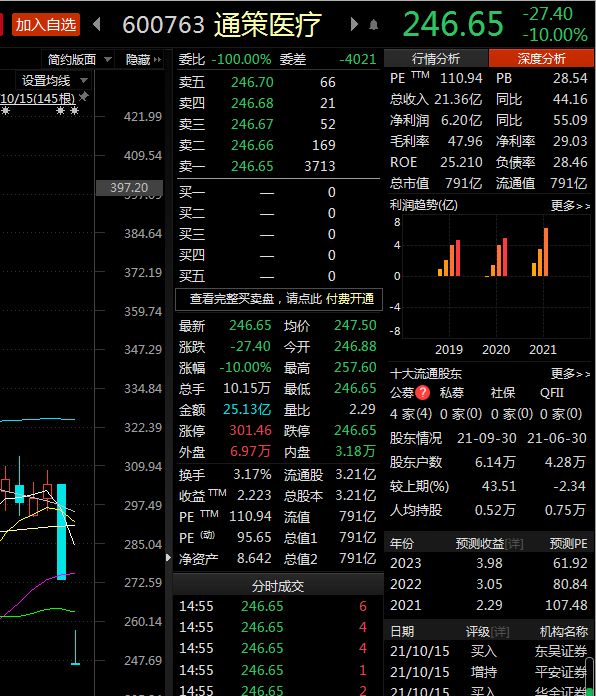The height and width of the screenshot is (696, 596).
Task: Click the red question mark by 公募
Action: coord(423,392)
